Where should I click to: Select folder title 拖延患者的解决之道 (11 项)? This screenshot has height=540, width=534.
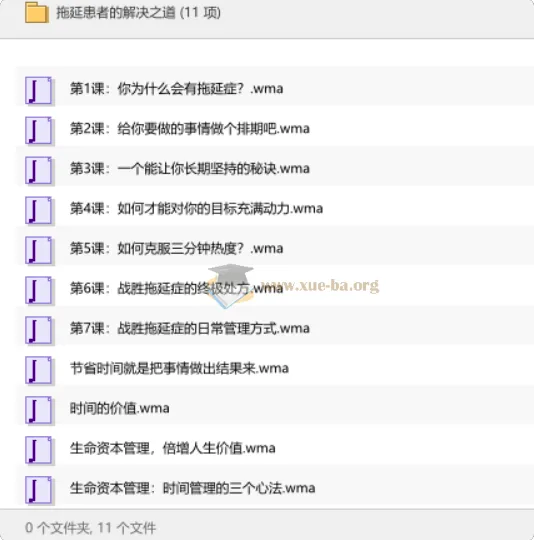pos(138,13)
